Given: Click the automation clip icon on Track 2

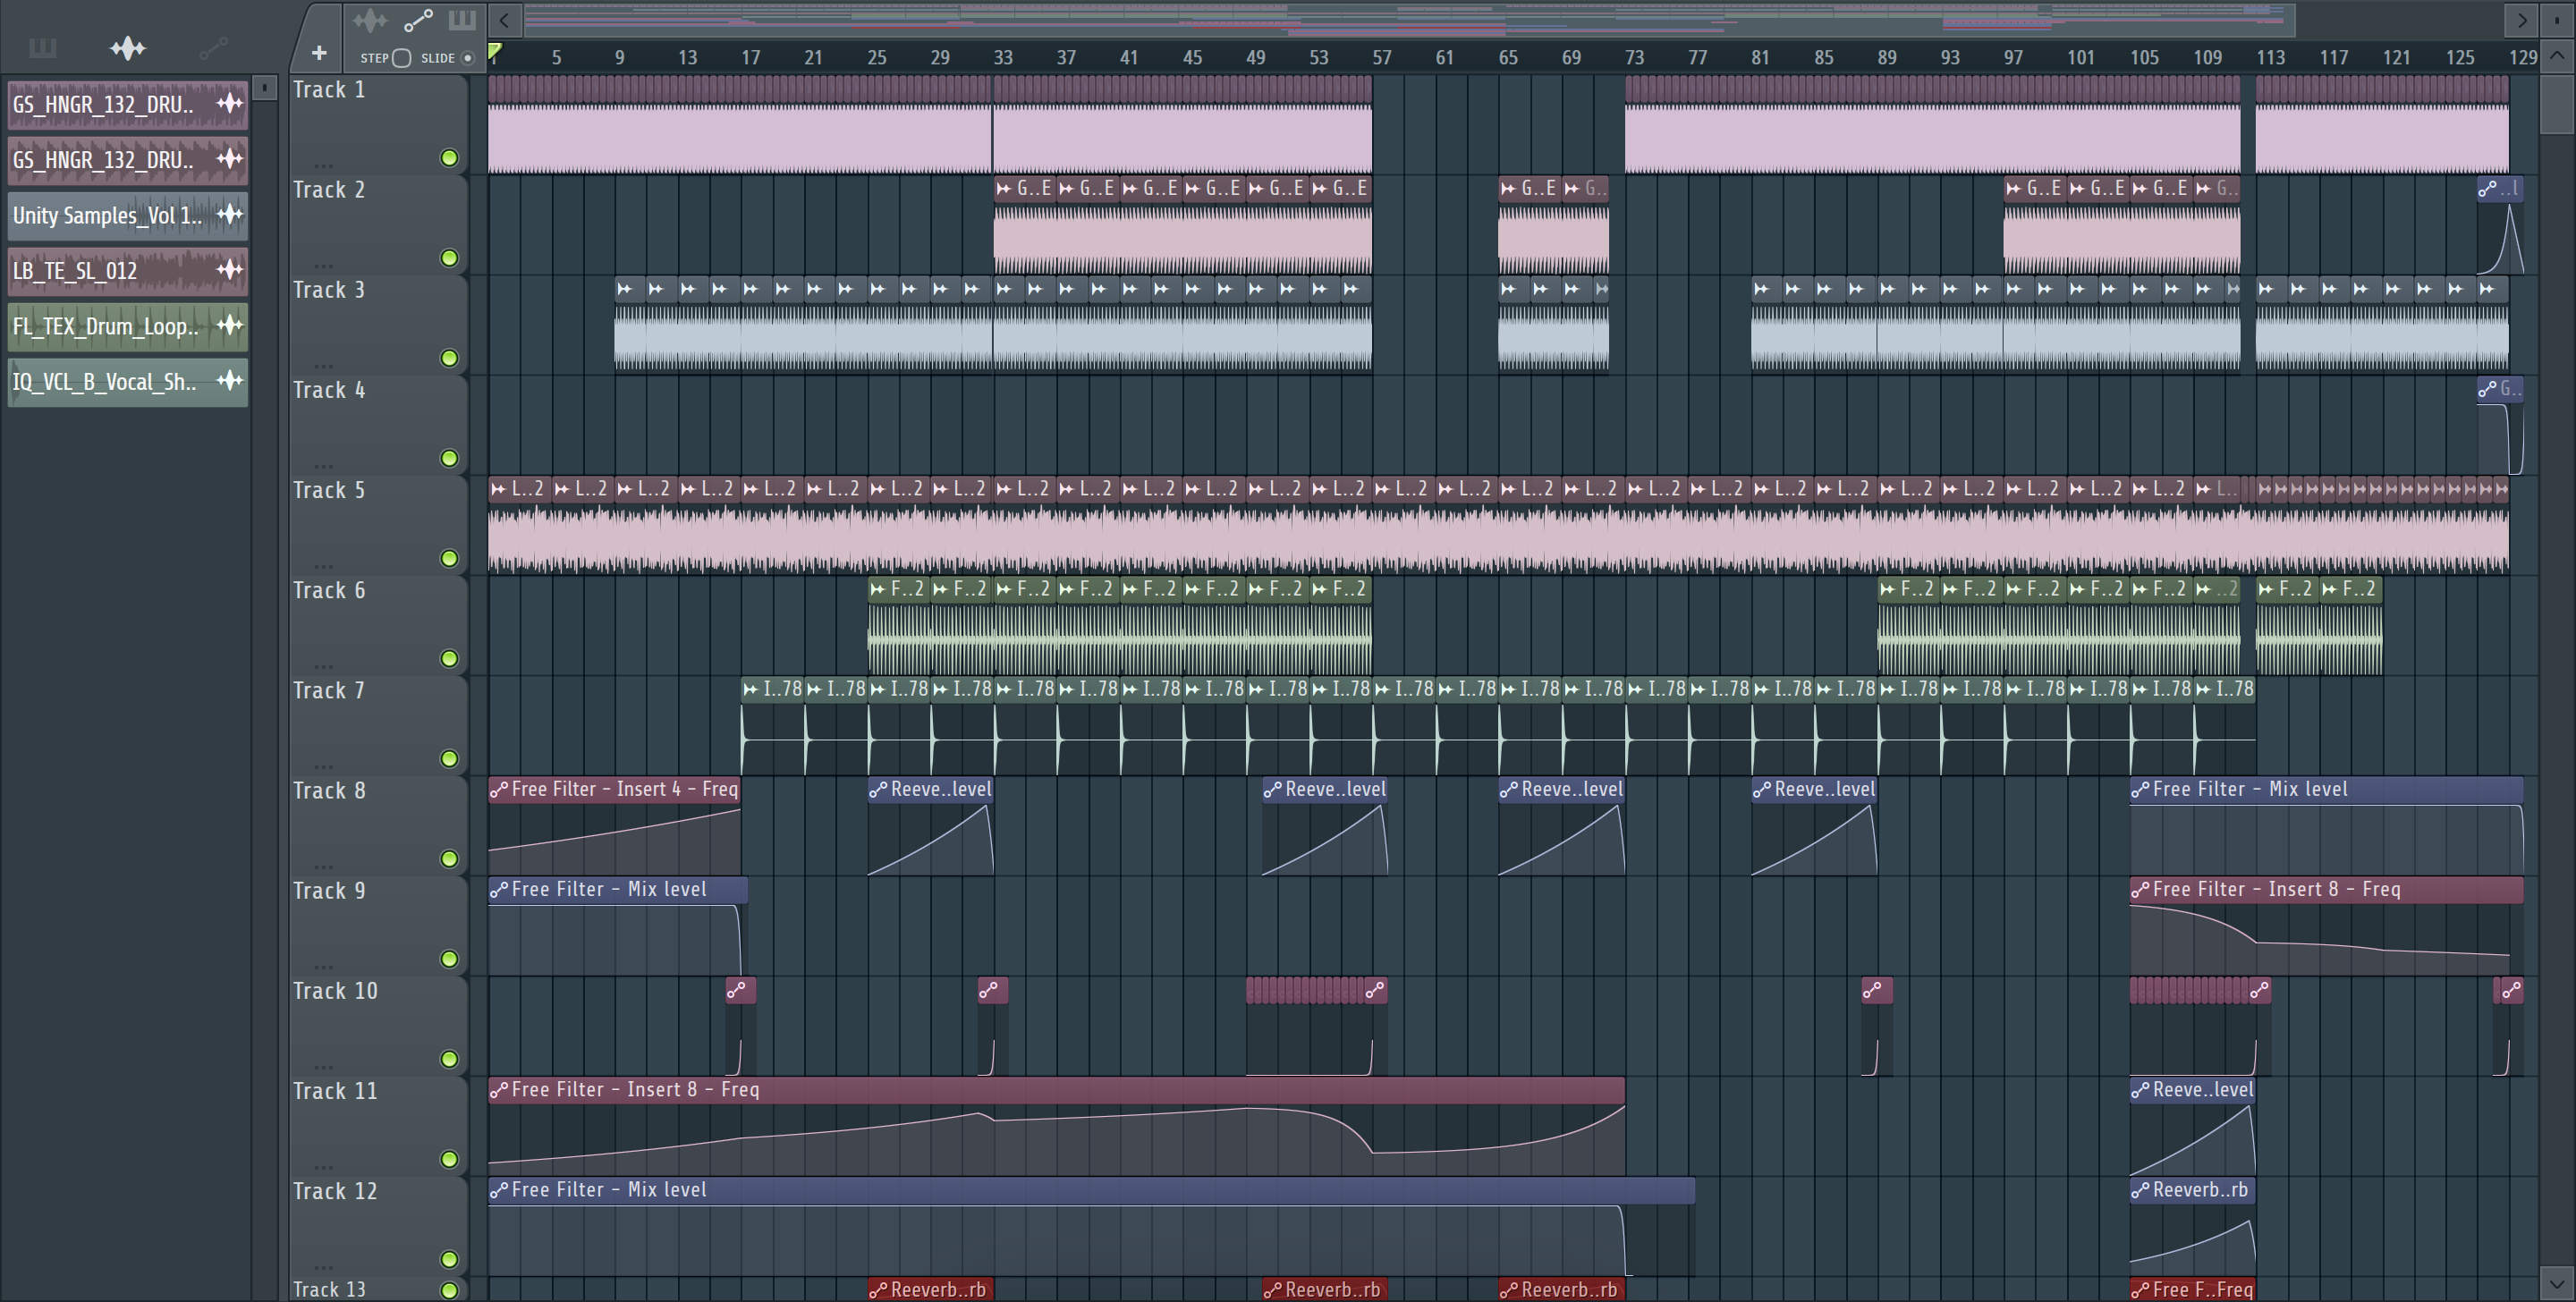Looking at the screenshot, I should [x=2488, y=189].
